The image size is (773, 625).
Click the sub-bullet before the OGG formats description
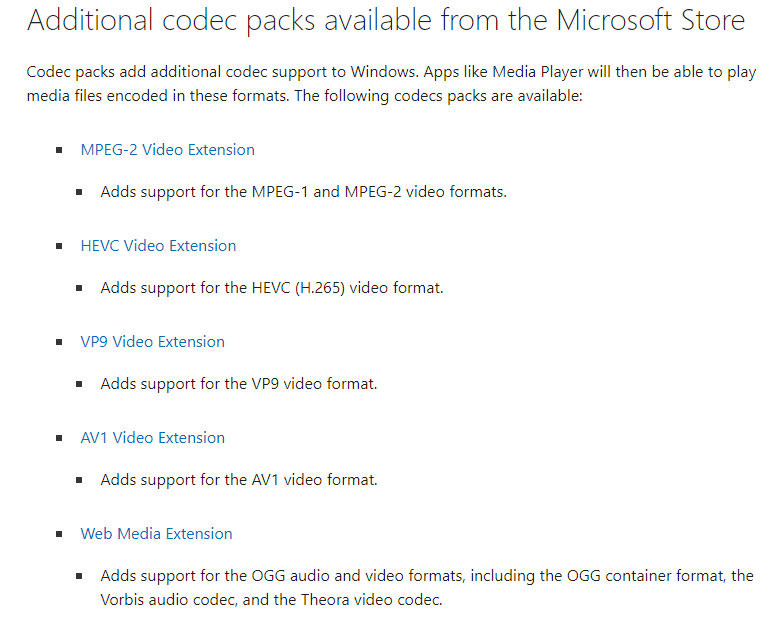point(79,576)
